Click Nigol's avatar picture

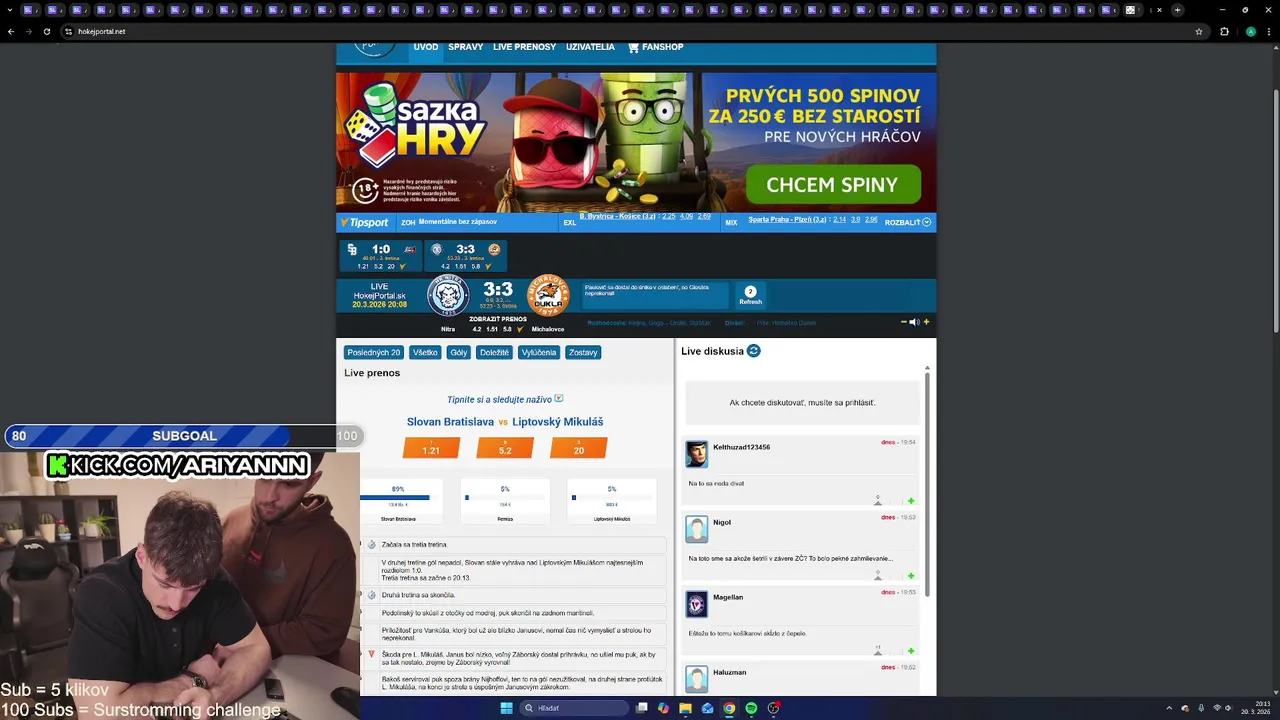pyautogui.click(x=696, y=529)
